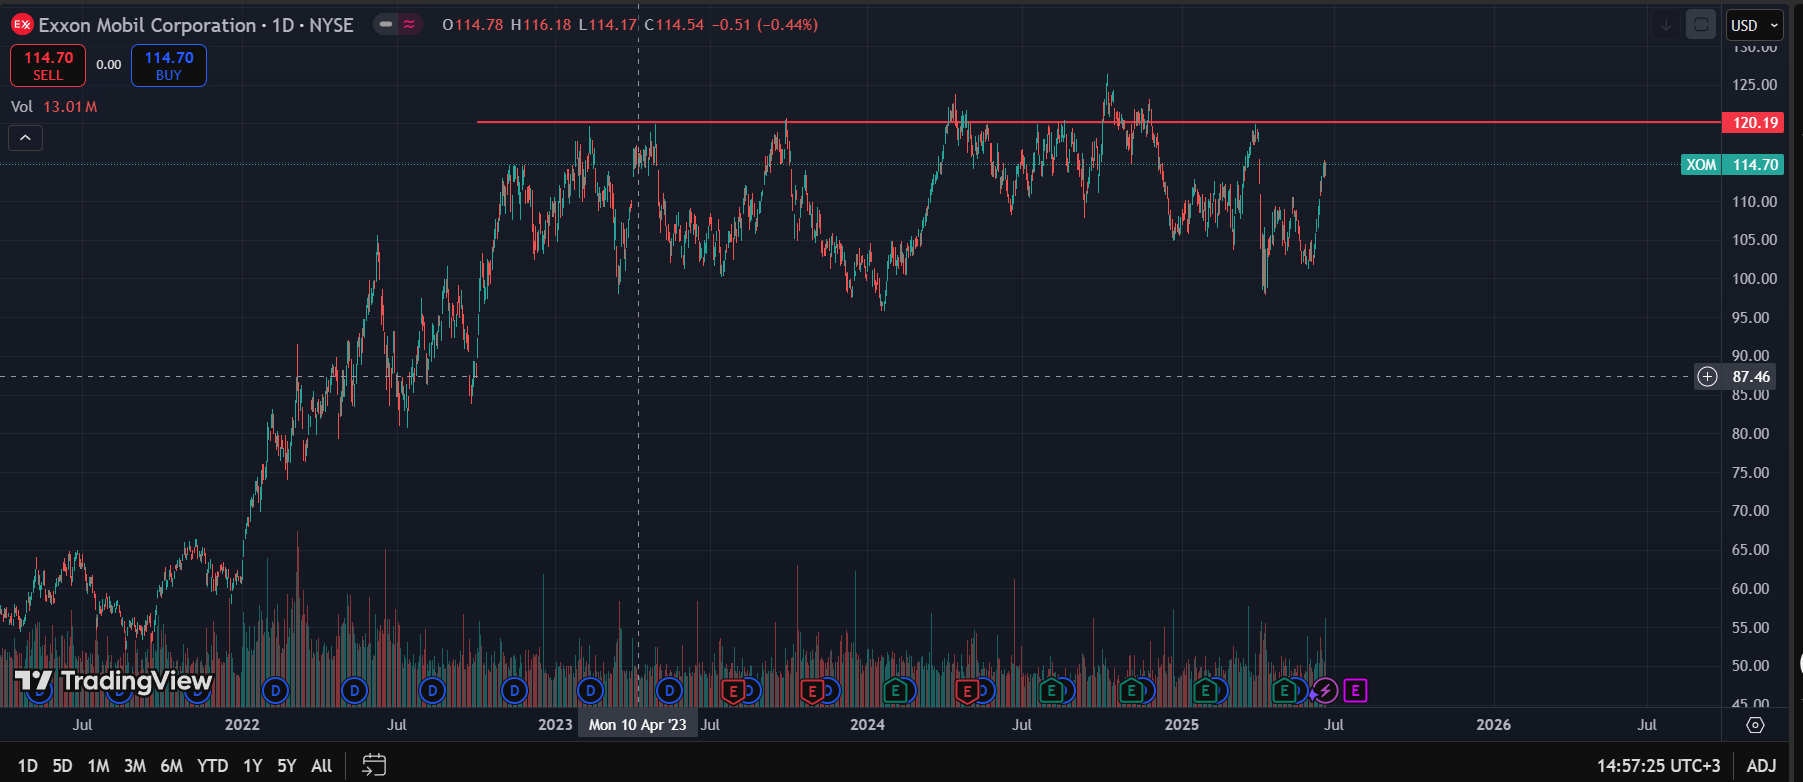Select the 3M time range

(x=135, y=766)
